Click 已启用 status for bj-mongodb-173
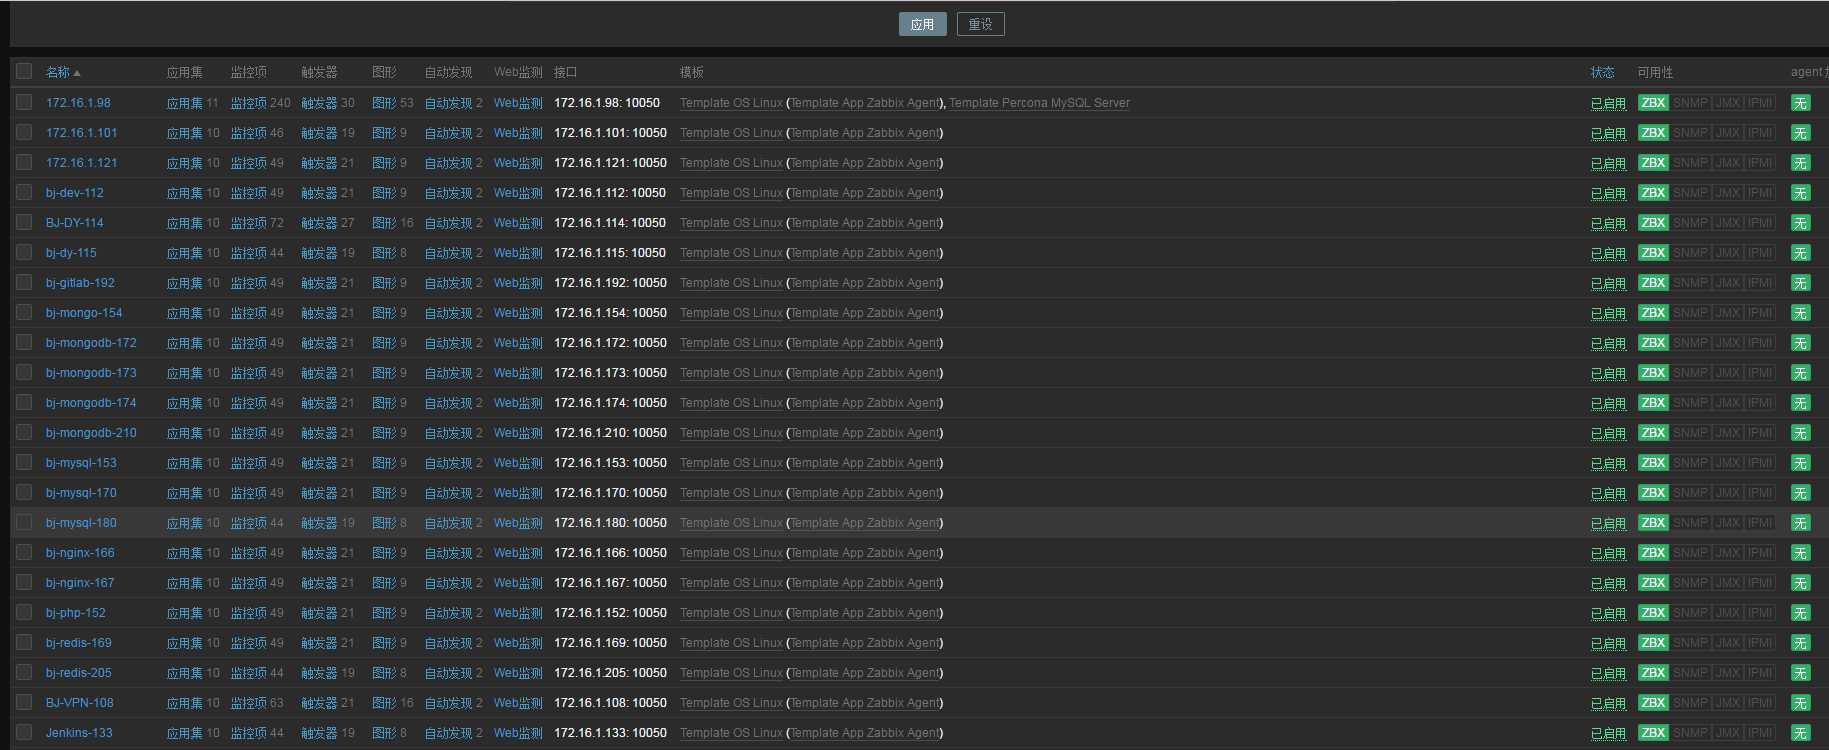The width and height of the screenshot is (1829, 750). [1608, 373]
